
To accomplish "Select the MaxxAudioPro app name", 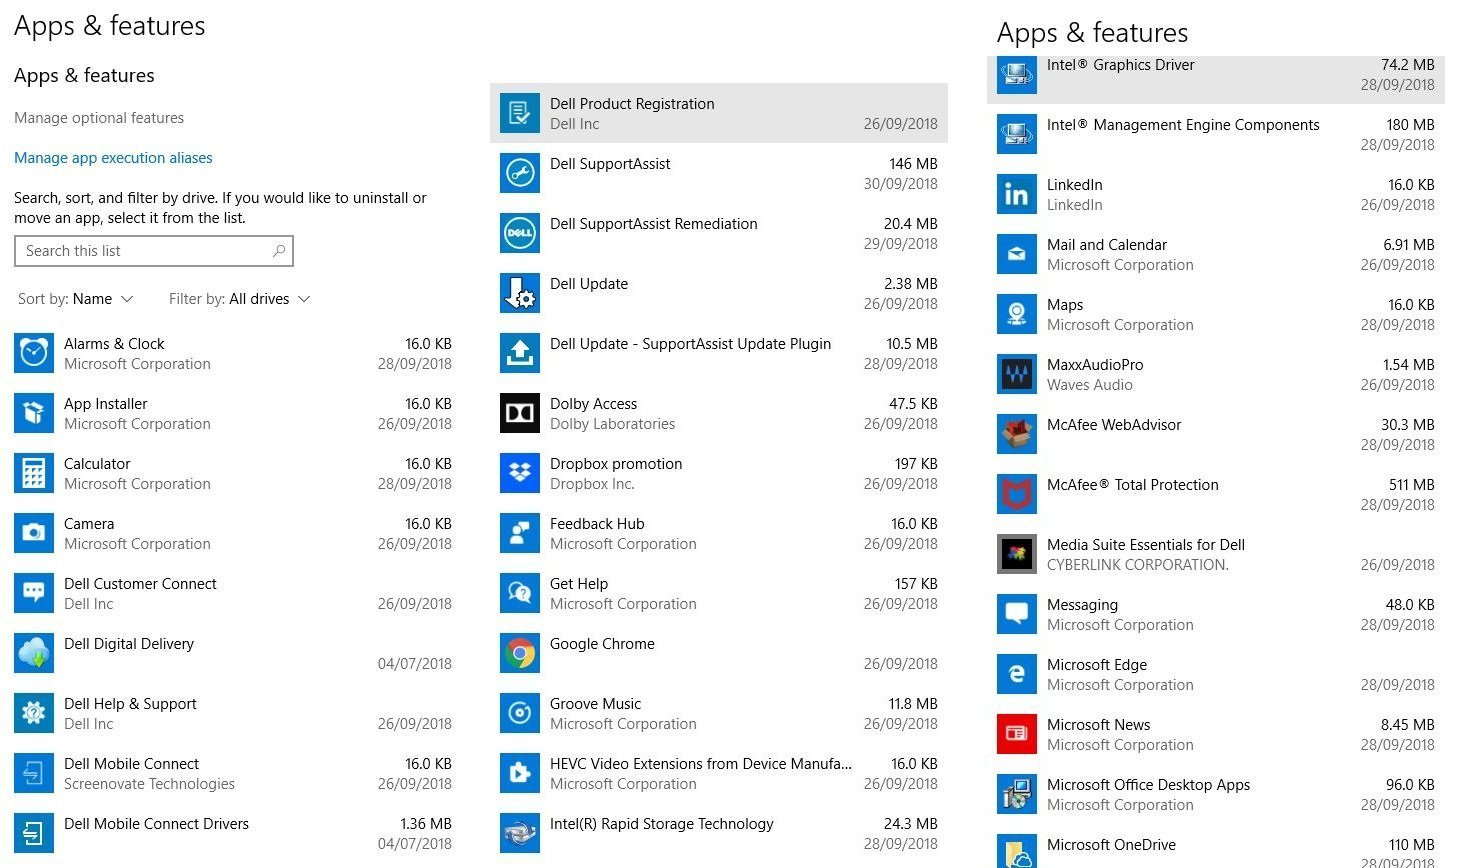I will (x=1095, y=365).
